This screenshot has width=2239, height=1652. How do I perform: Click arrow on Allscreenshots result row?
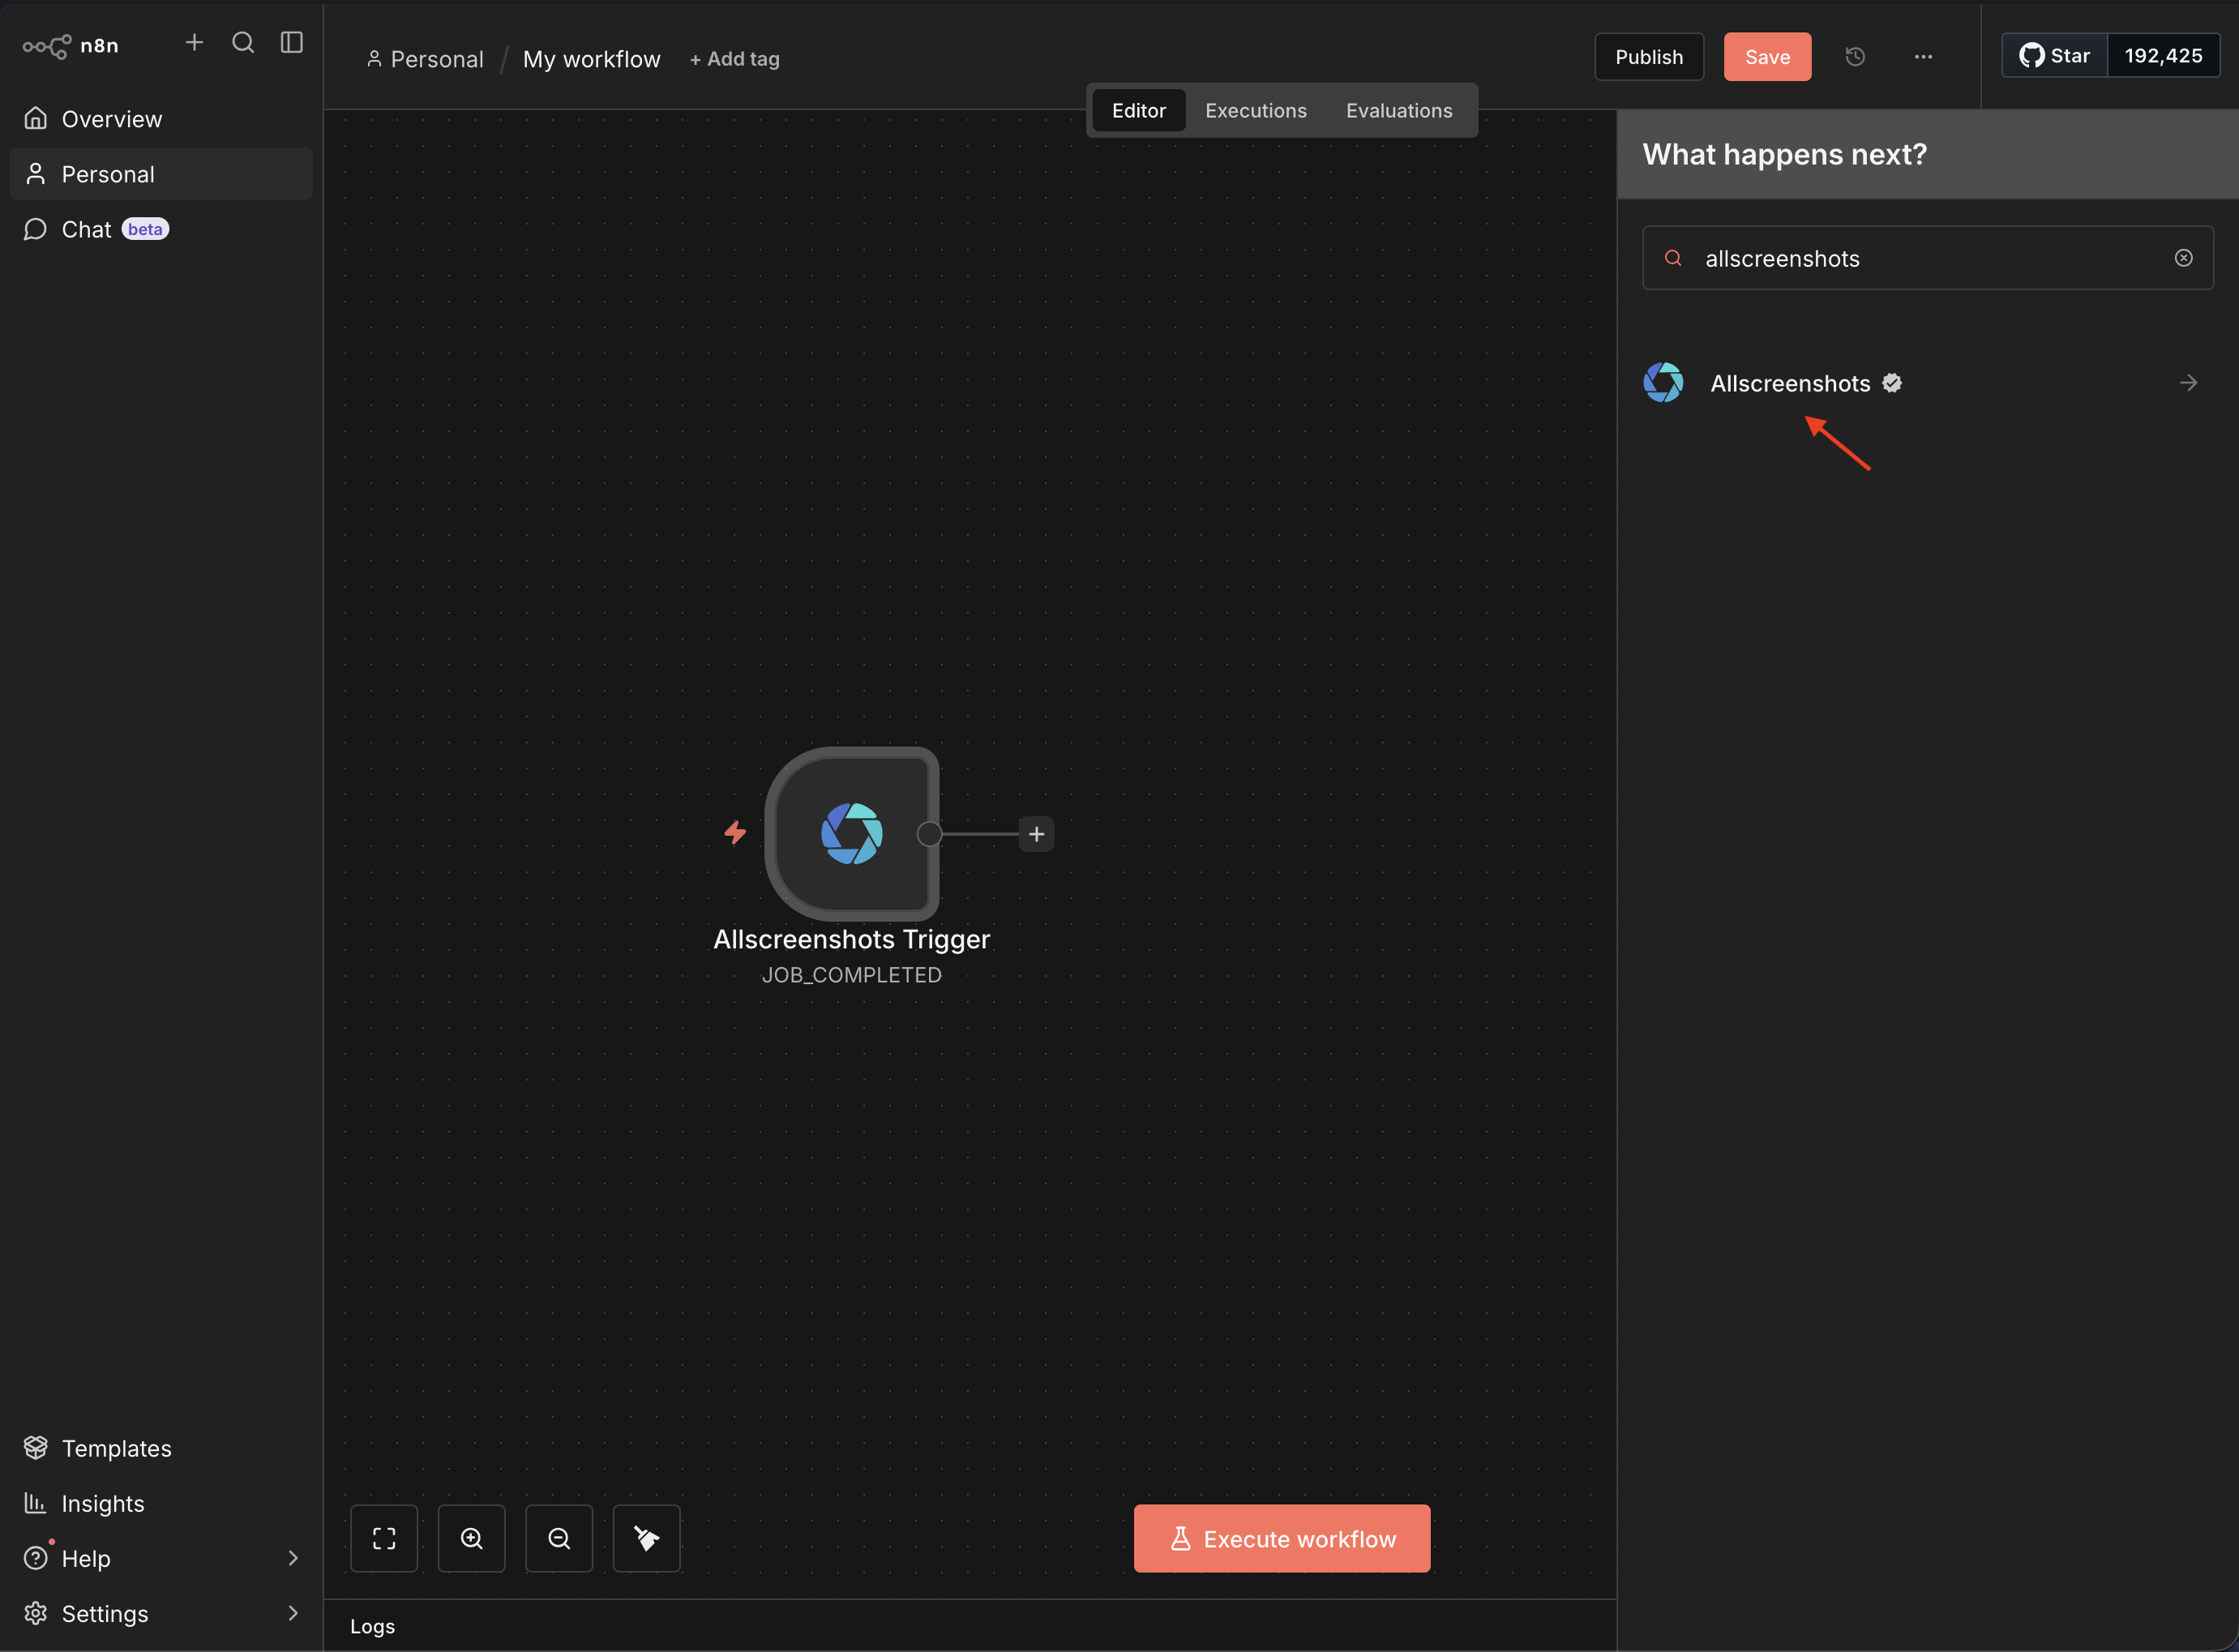pos(2189,383)
